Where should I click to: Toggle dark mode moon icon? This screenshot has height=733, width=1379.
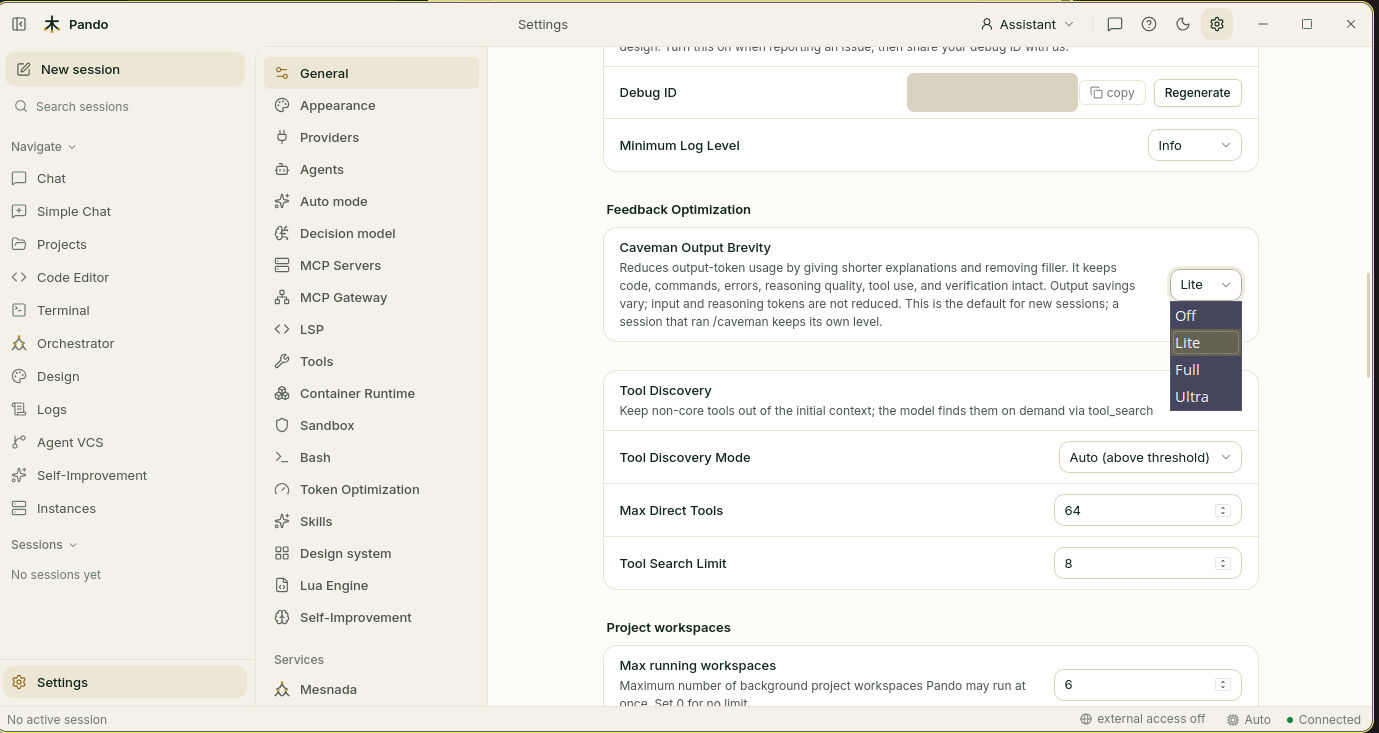[x=1183, y=24]
